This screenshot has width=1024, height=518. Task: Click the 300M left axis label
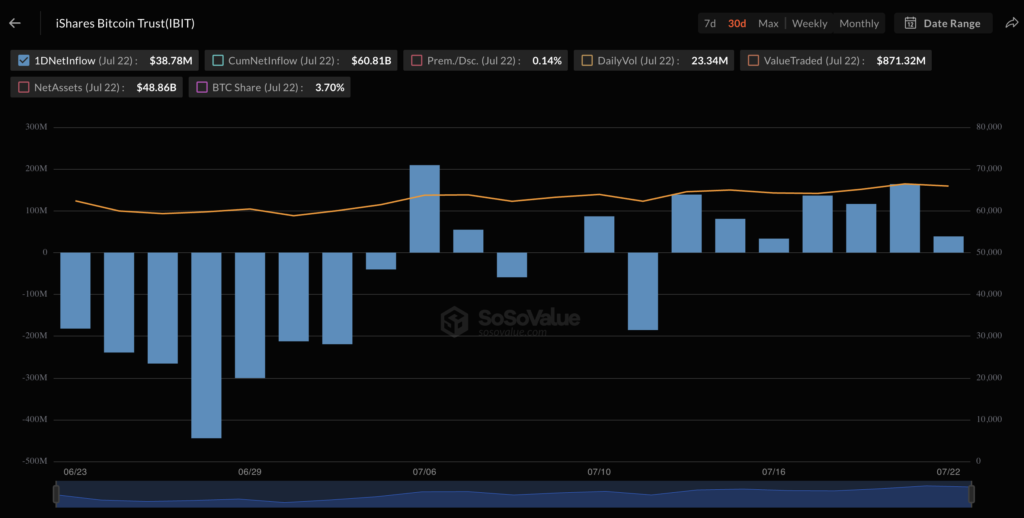click(x=37, y=127)
